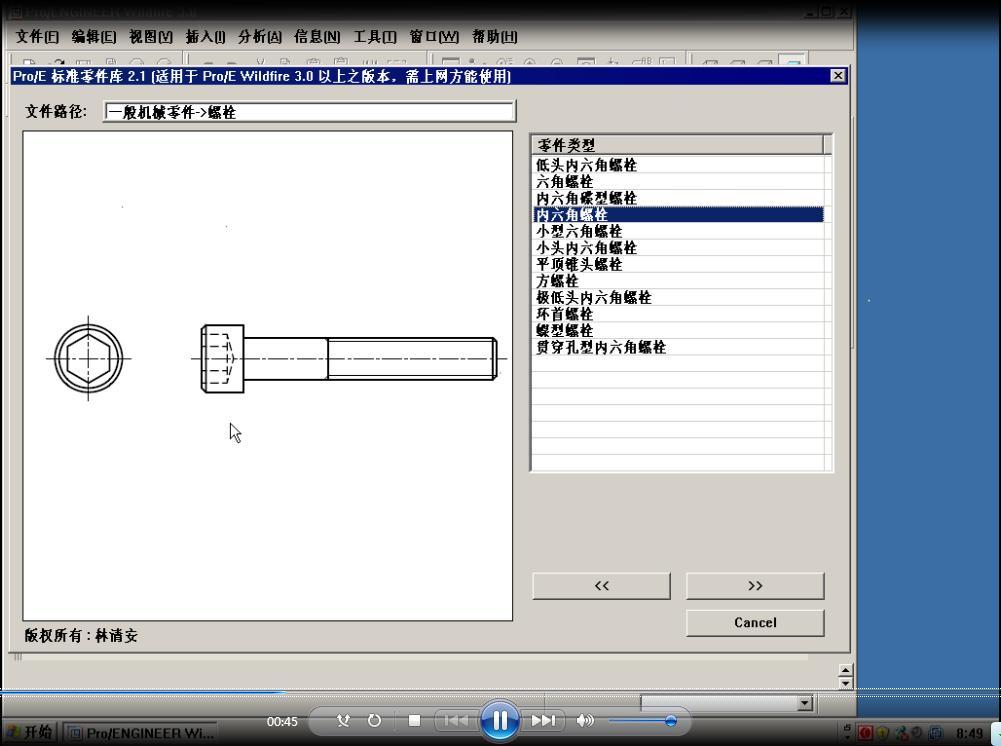Click the bolt drawing preview

[268, 376]
